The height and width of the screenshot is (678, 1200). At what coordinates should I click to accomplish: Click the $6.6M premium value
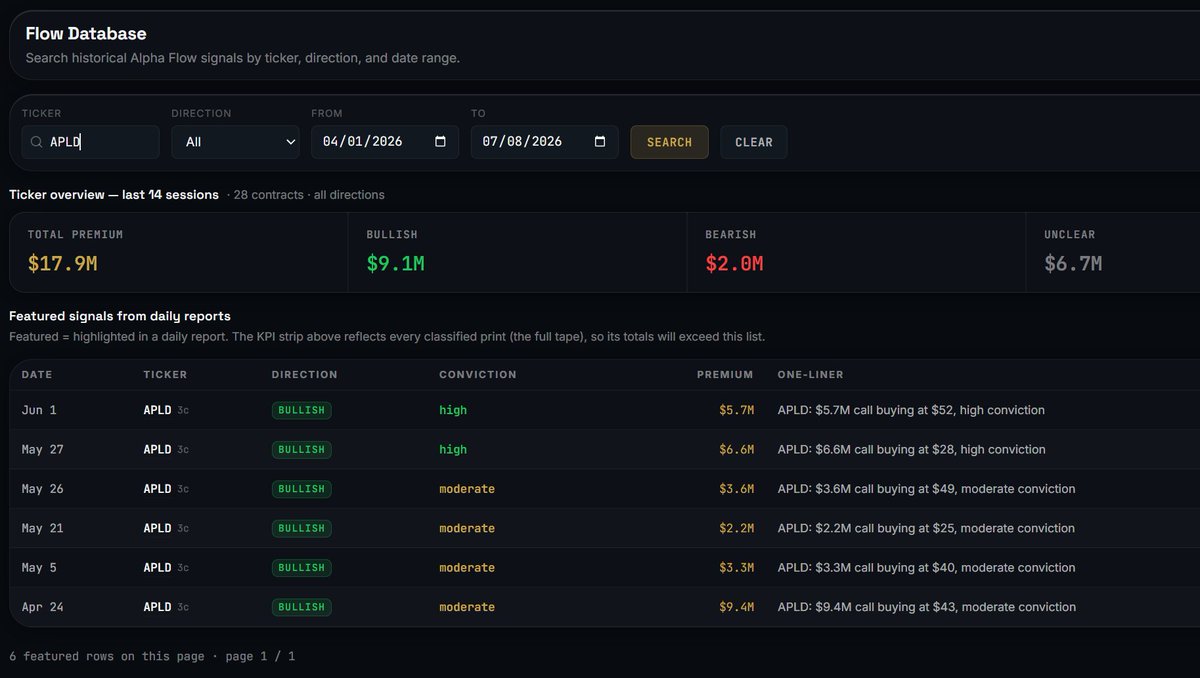click(737, 450)
